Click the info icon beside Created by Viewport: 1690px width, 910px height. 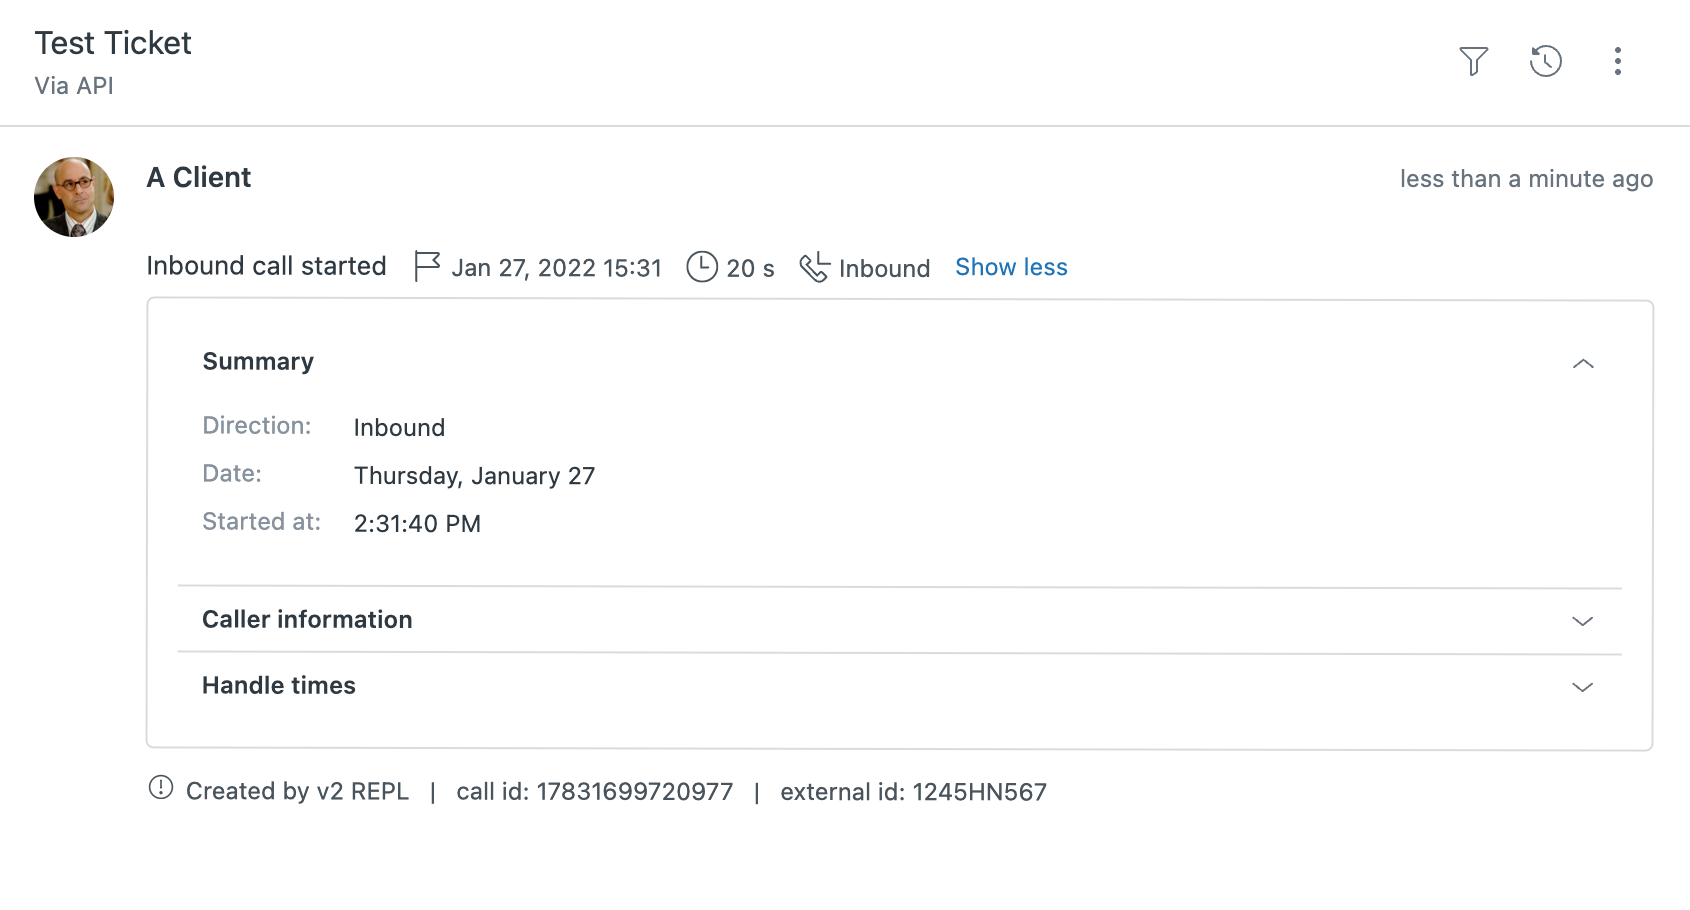pyautogui.click(x=161, y=788)
